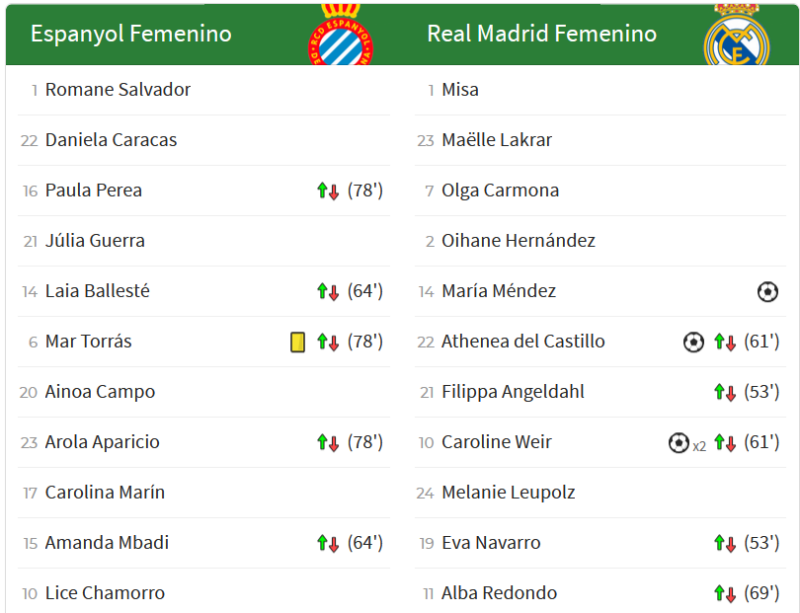Open the Espanyol Femenino team heading
Viewport: 800px width, 613px height.
click(x=131, y=34)
